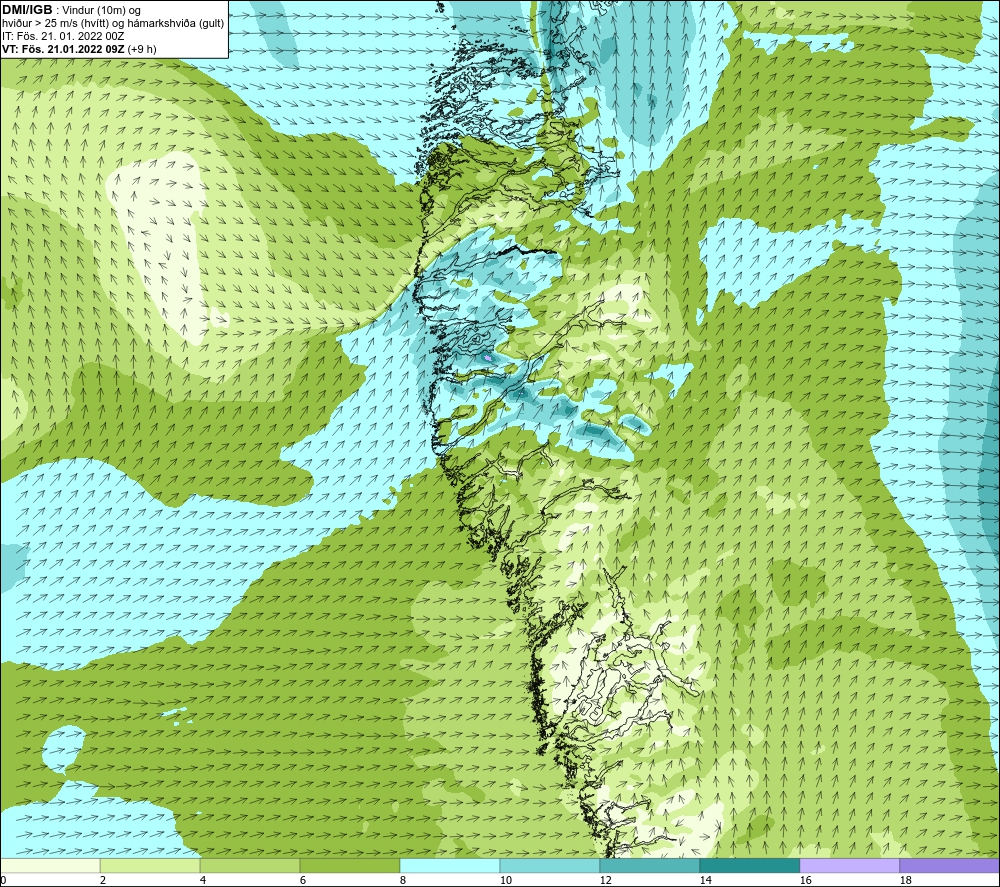Click the legend scale label '6'
This screenshot has height=887, width=1000.
[303, 880]
